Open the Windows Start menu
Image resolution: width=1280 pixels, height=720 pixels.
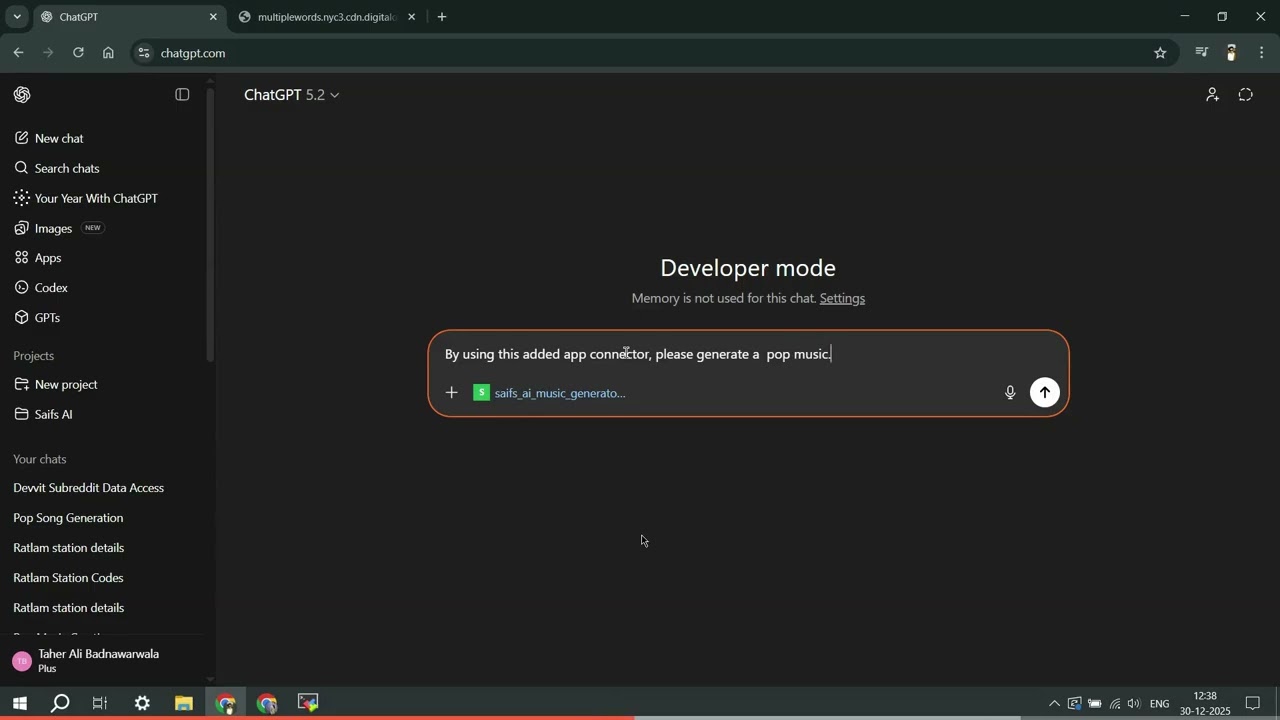tap(19, 704)
